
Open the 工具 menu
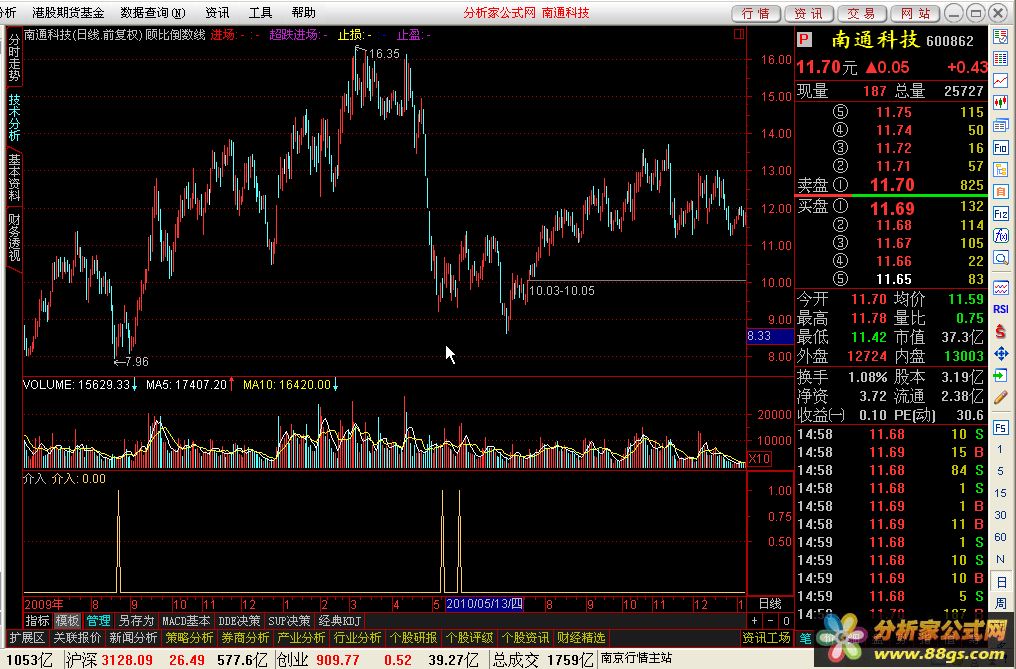click(x=260, y=12)
